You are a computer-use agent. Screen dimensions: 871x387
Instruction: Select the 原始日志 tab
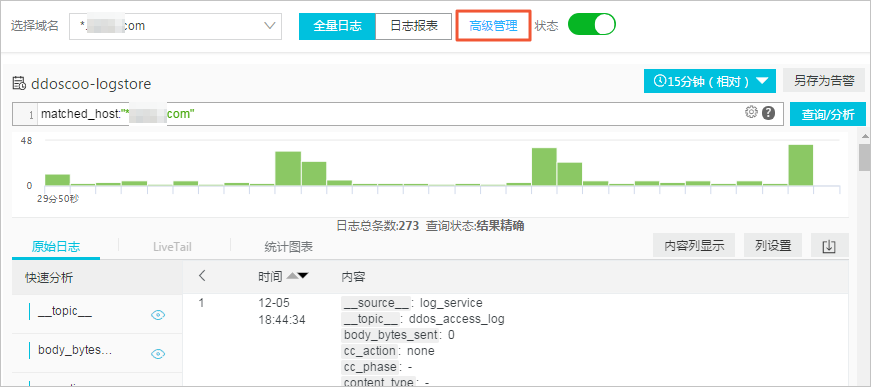pos(56,247)
